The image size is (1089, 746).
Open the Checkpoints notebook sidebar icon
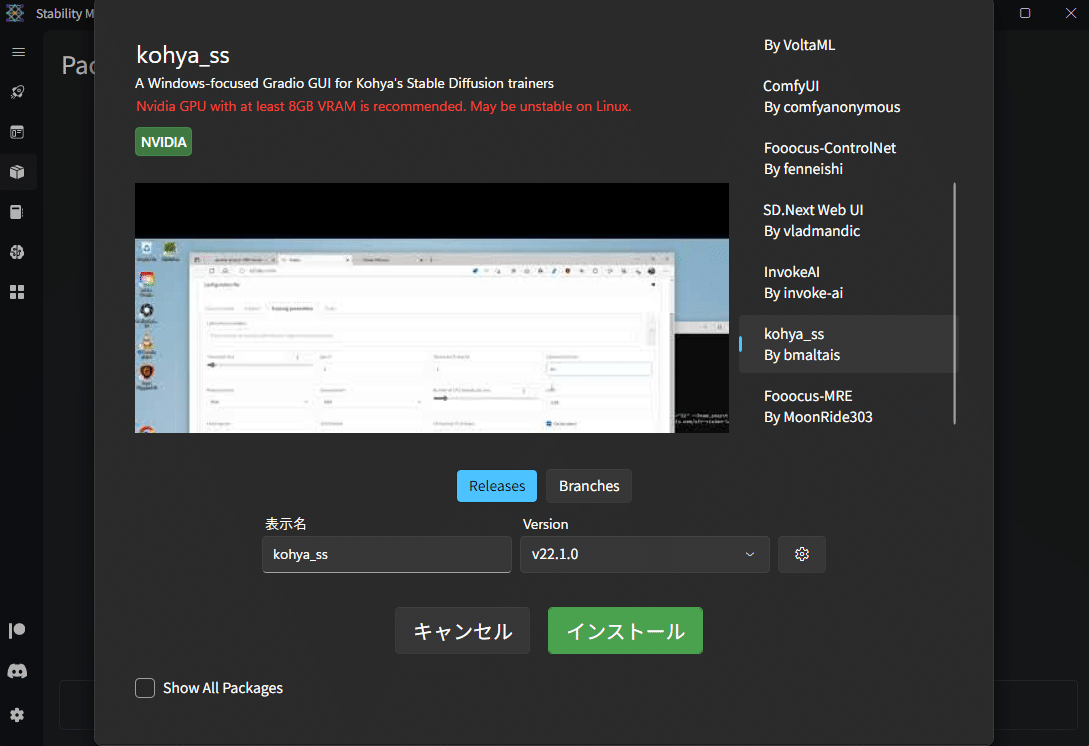[x=17, y=212]
